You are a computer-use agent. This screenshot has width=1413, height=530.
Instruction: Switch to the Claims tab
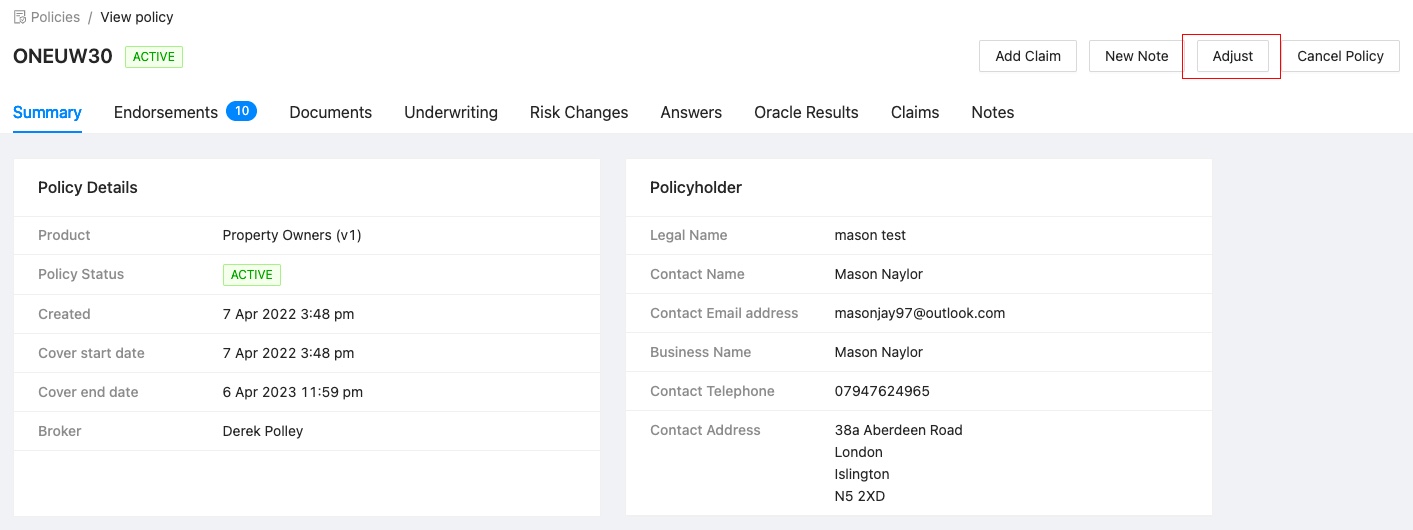tap(915, 112)
